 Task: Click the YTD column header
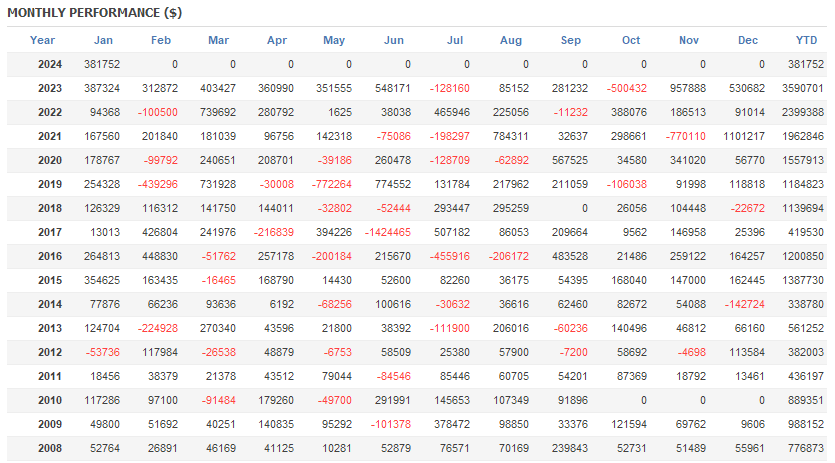[806, 40]
